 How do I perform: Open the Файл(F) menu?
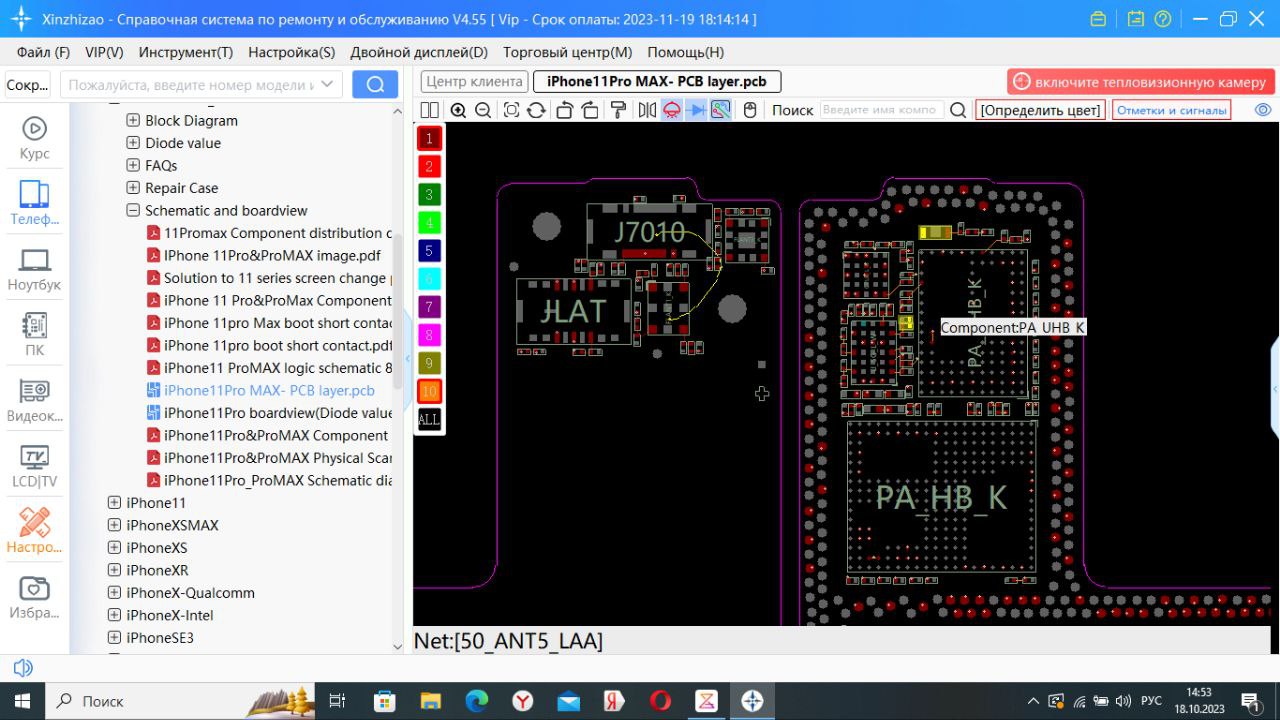point(43,52)
